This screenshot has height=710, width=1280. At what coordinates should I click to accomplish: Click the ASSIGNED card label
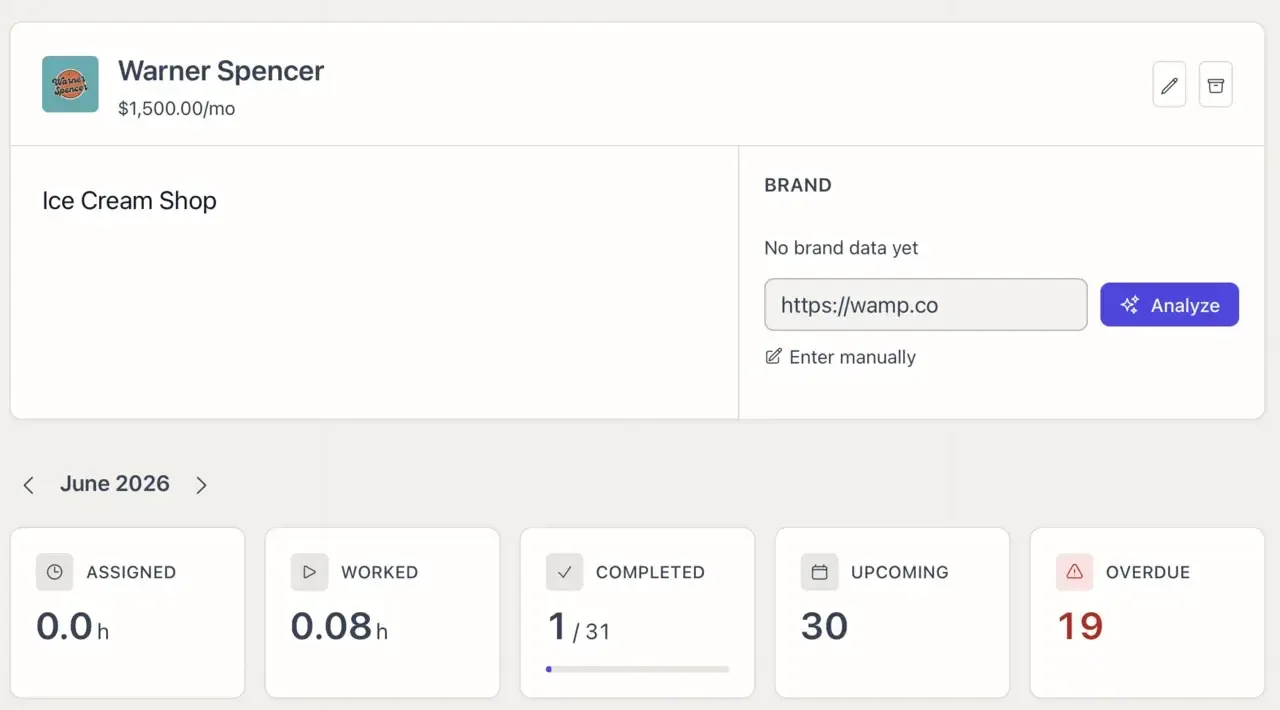click(x=131, y=572)
